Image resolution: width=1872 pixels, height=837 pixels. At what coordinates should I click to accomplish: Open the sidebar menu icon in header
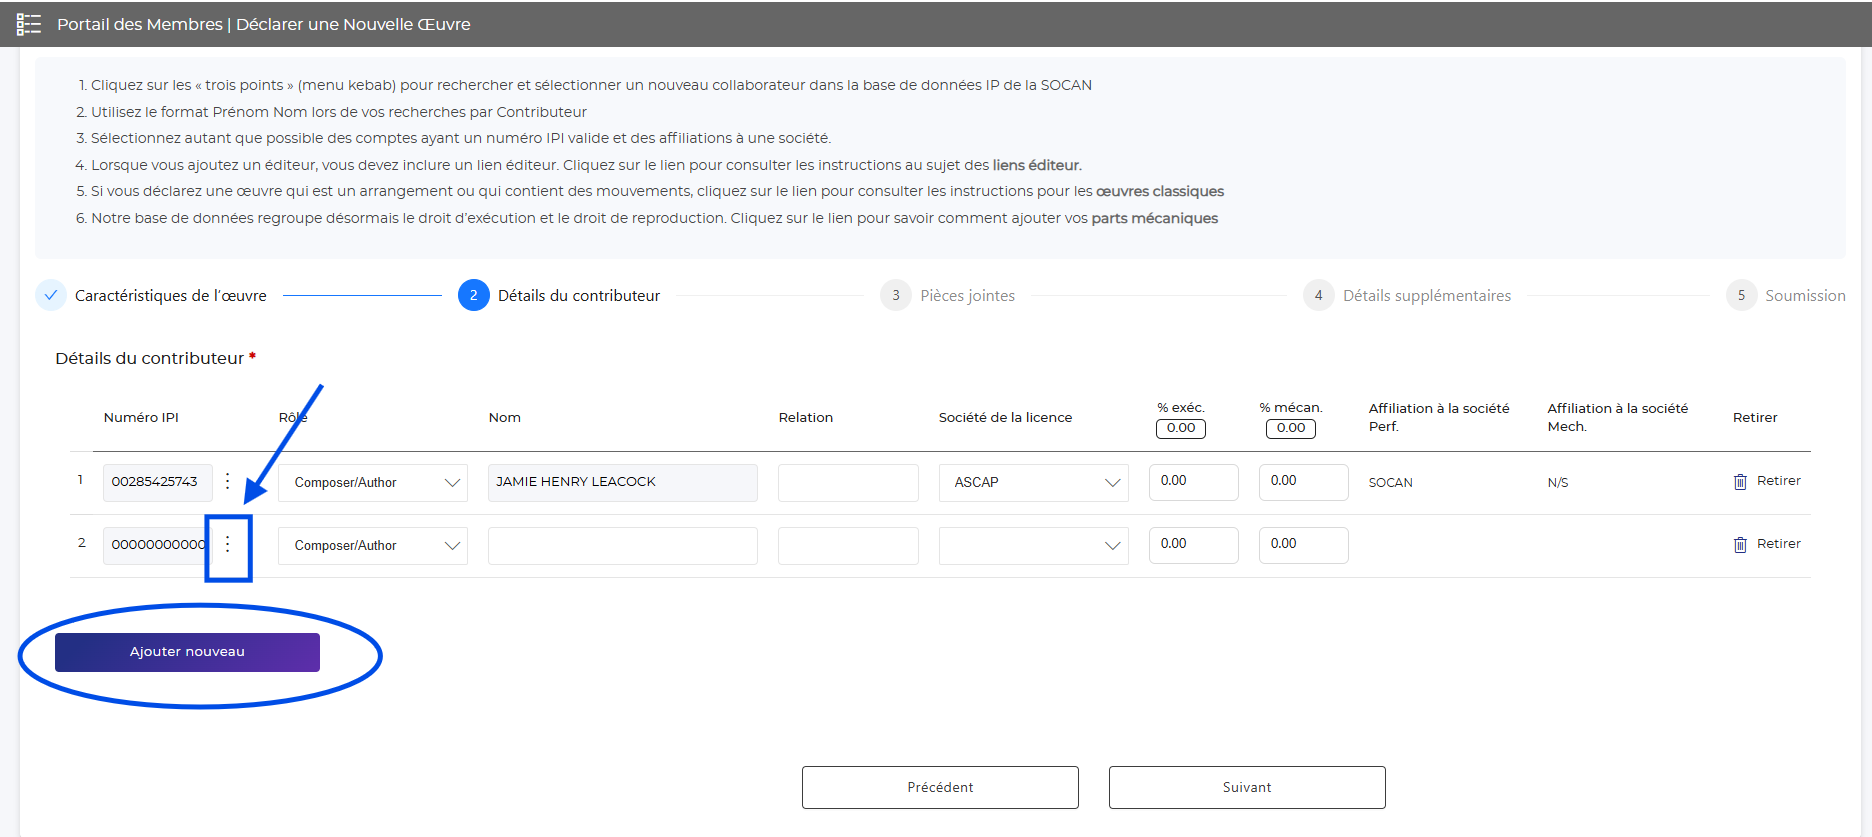pyautogui.click(x=29, y=24)
